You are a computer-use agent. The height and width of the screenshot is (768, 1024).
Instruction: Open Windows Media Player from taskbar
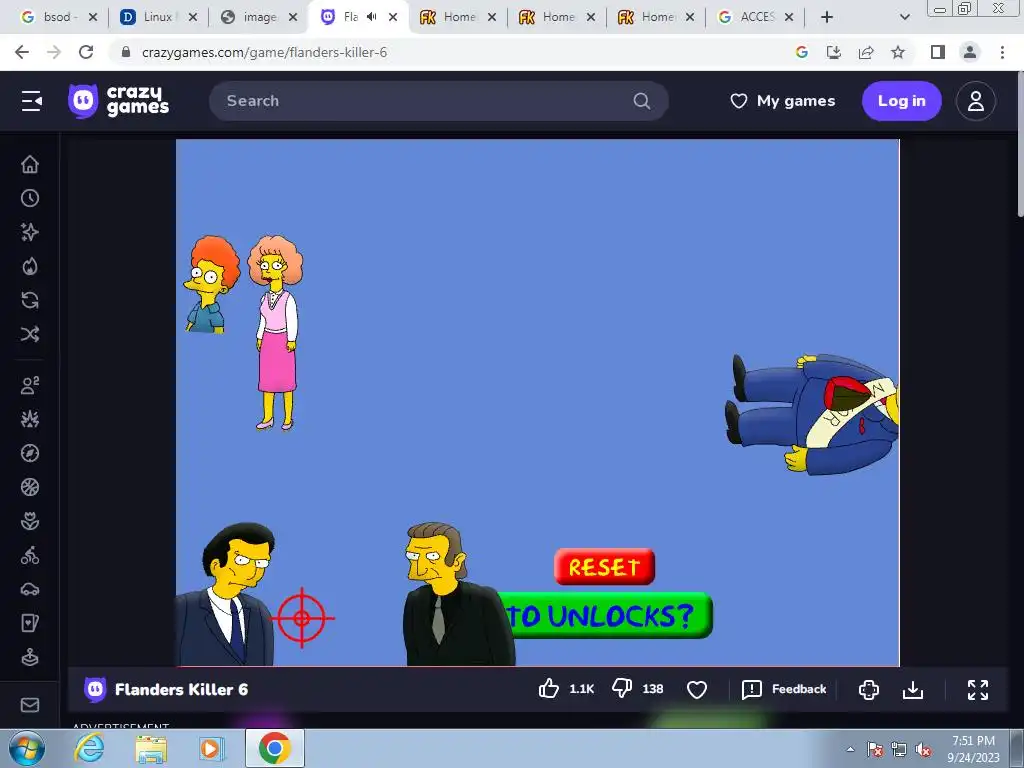tap(210, 749)
